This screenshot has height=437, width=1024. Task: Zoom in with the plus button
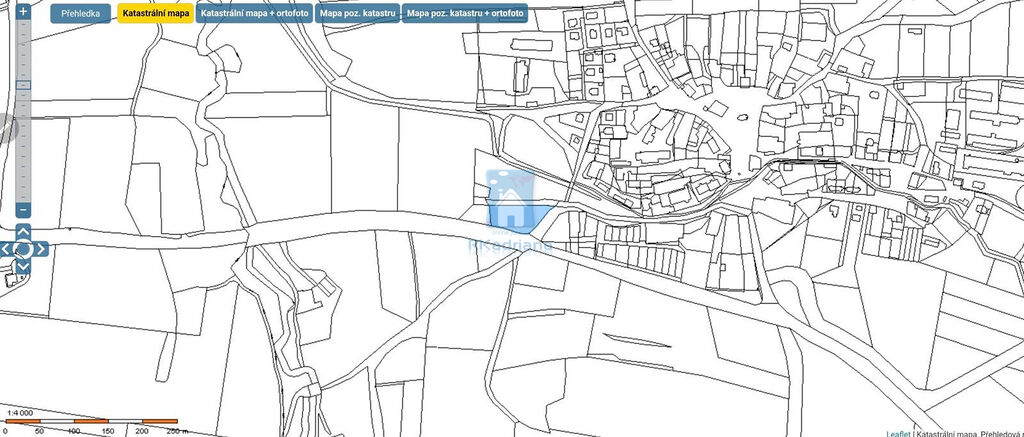pyautogui.click(x=24, y=11)
